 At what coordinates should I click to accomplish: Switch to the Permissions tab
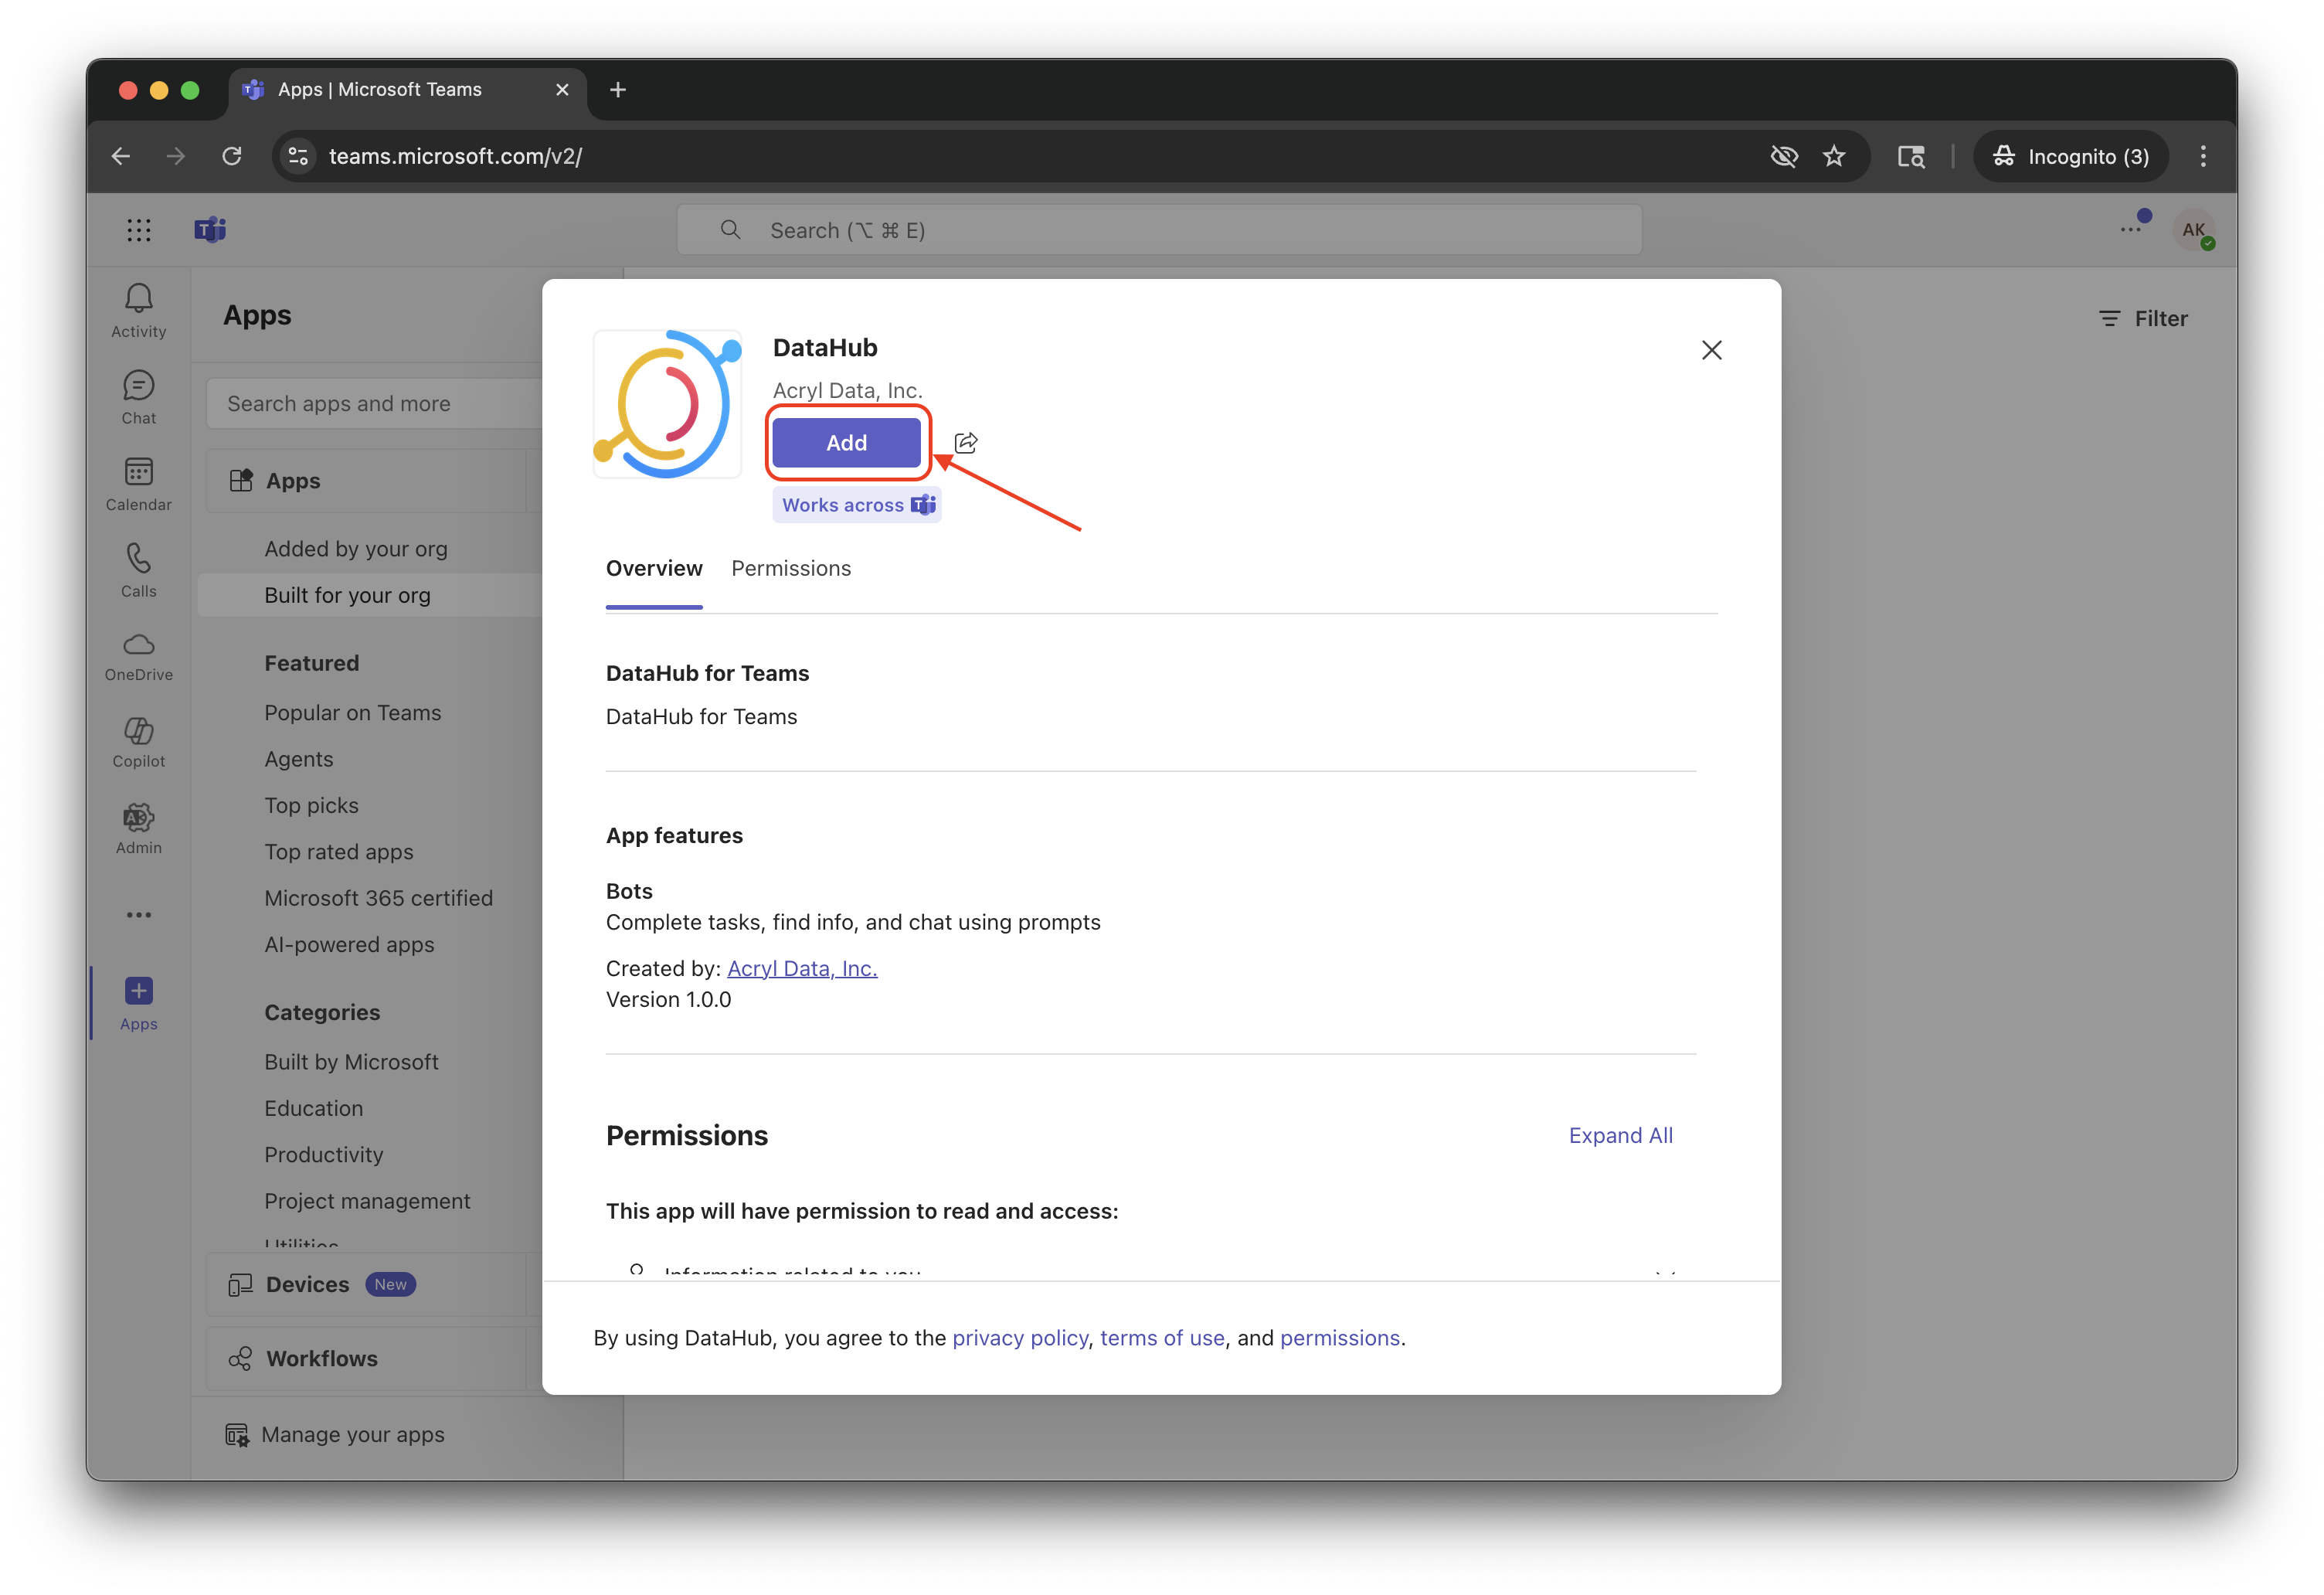point(791,568)
